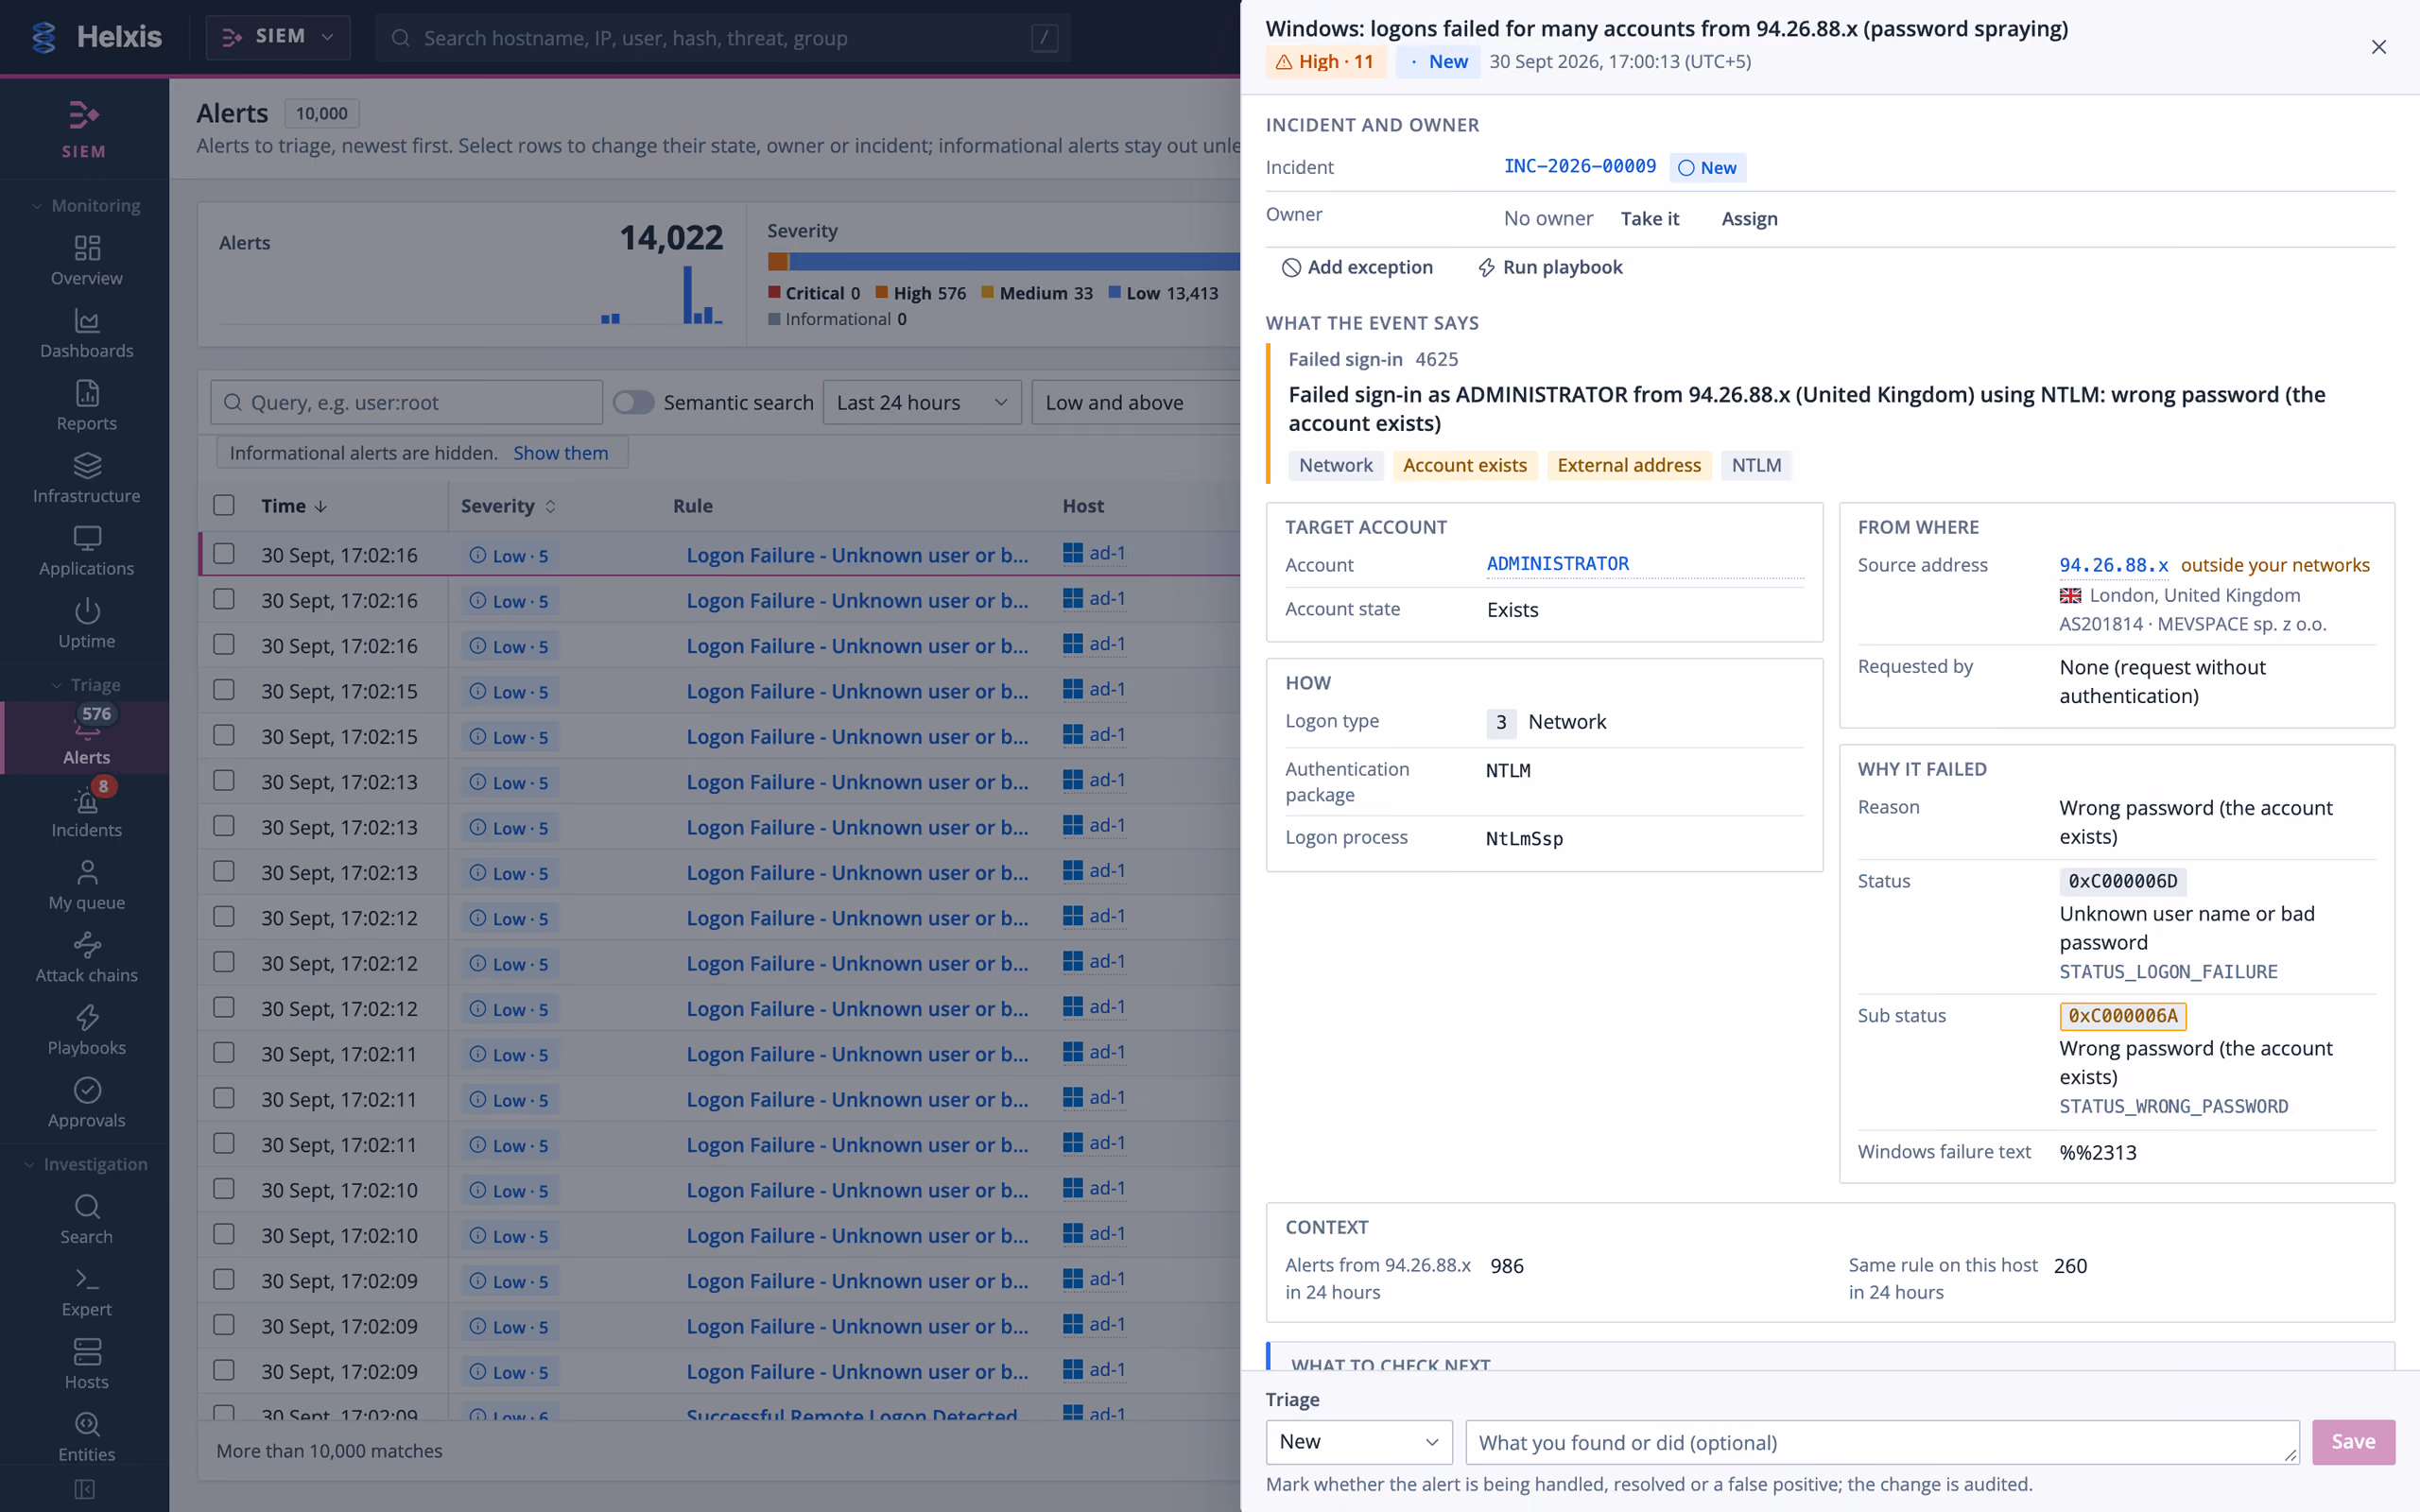
Task: Tick the checkbox for the first 17:02:15 alert row
Action: 224,690
